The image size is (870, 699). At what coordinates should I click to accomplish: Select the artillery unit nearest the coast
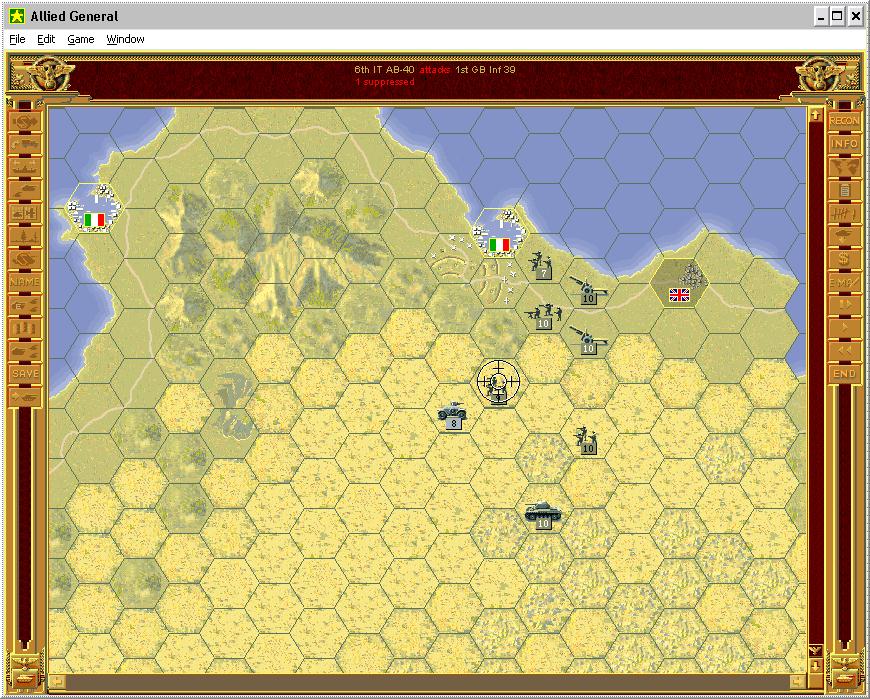tap(588, 290)
